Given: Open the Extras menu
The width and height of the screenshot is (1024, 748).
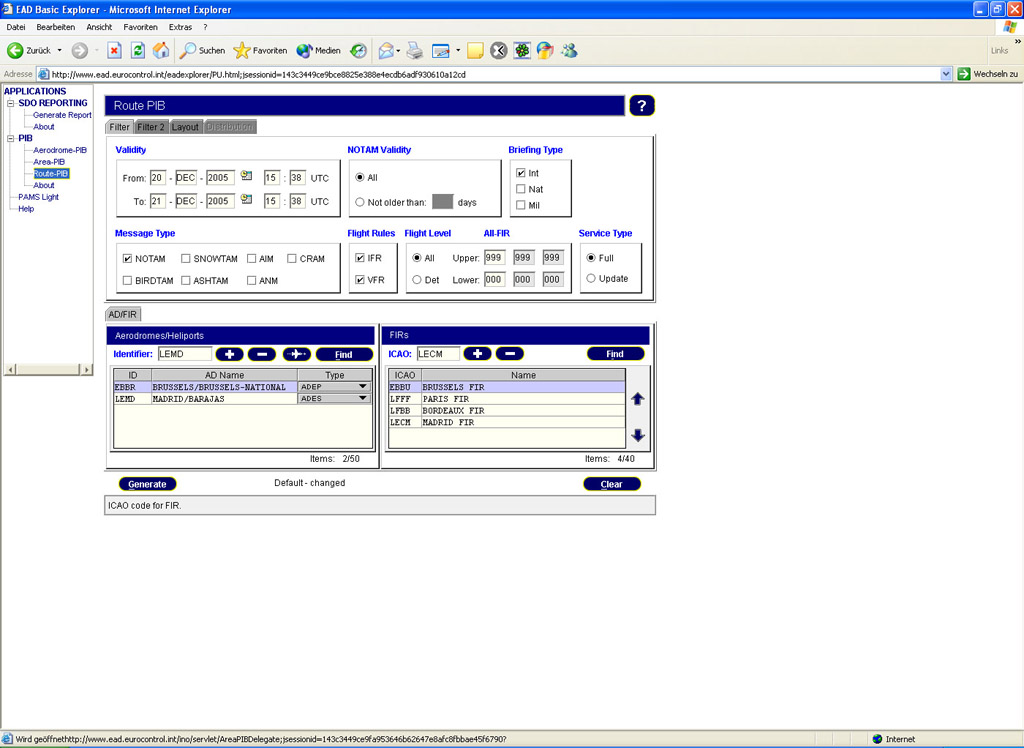Looking at the screenshot, I should pos(180,27).
